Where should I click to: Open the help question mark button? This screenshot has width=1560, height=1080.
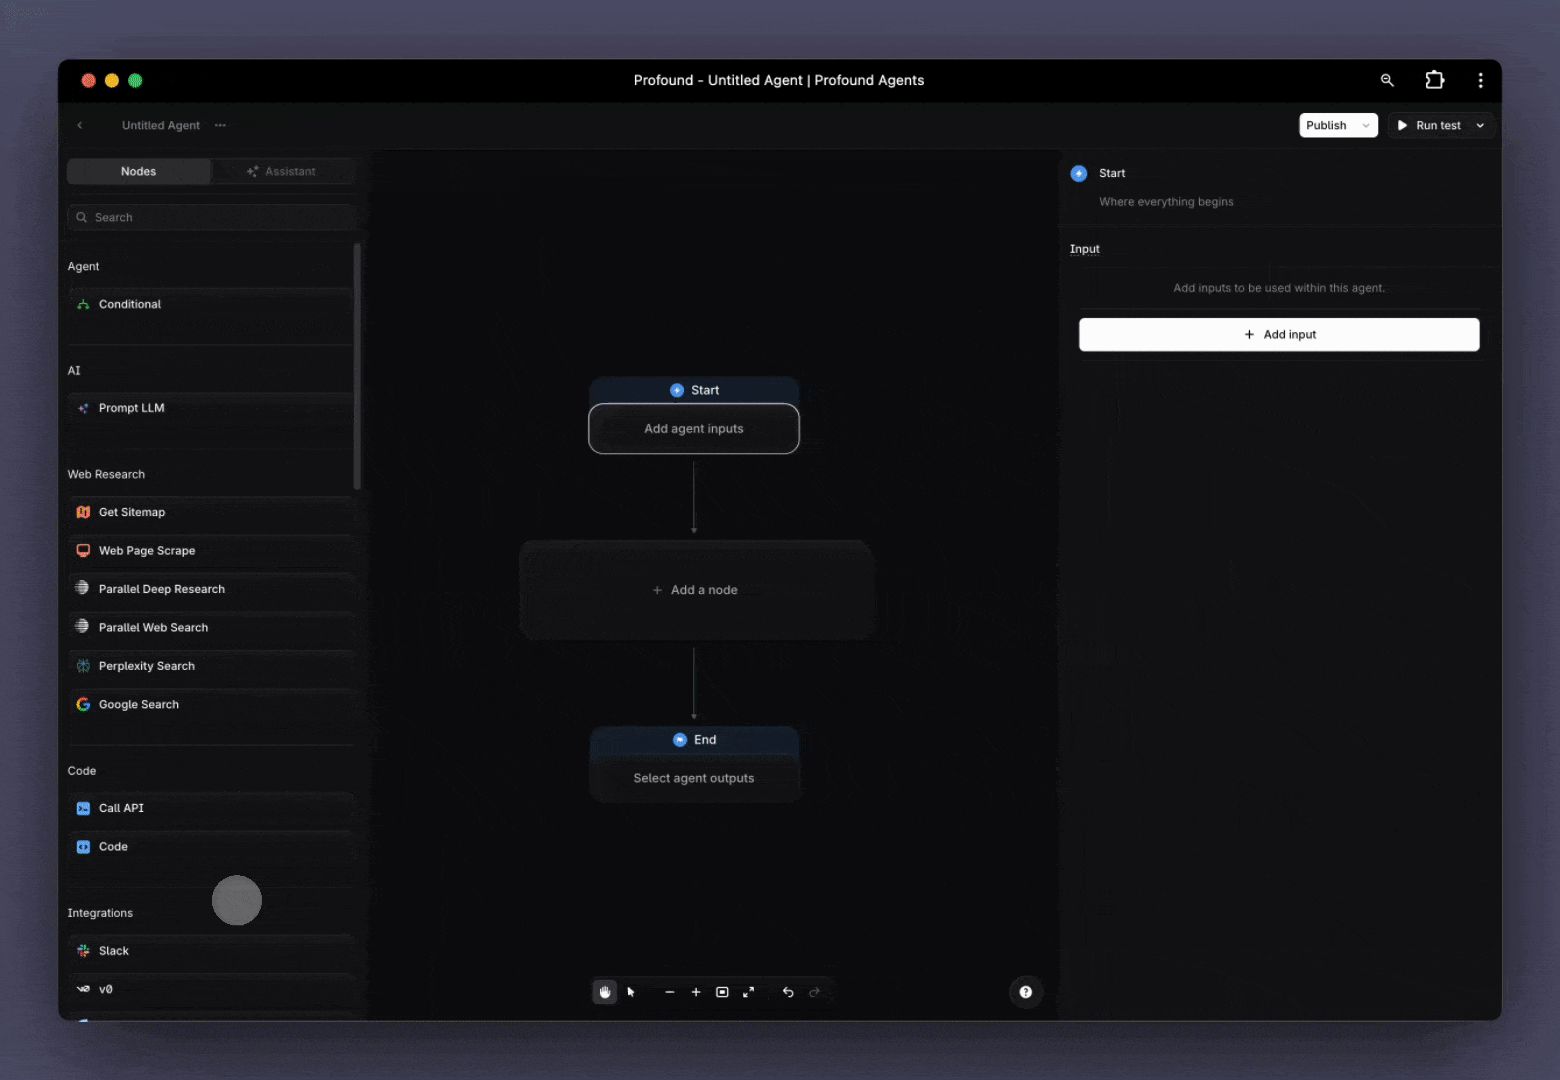1025,992
